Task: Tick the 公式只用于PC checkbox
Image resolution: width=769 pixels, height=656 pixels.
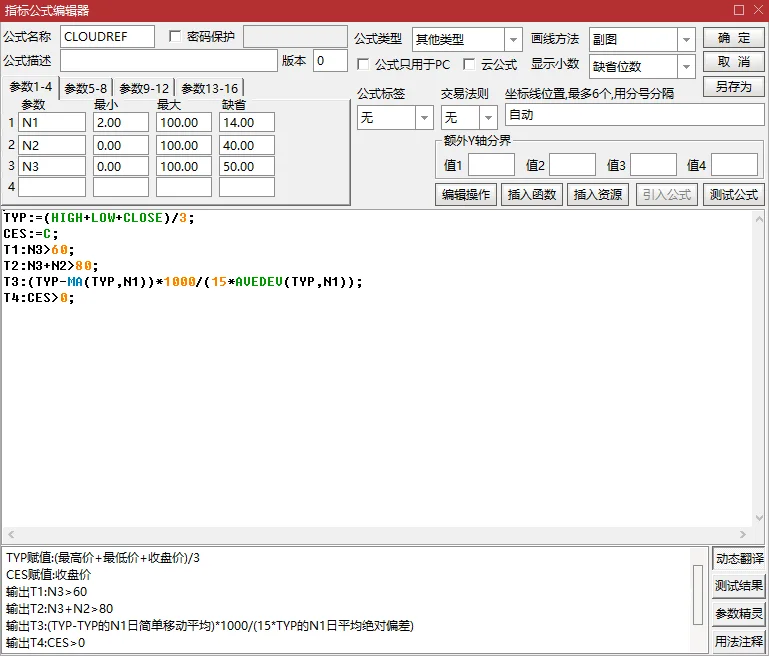Action: (363, 64)
